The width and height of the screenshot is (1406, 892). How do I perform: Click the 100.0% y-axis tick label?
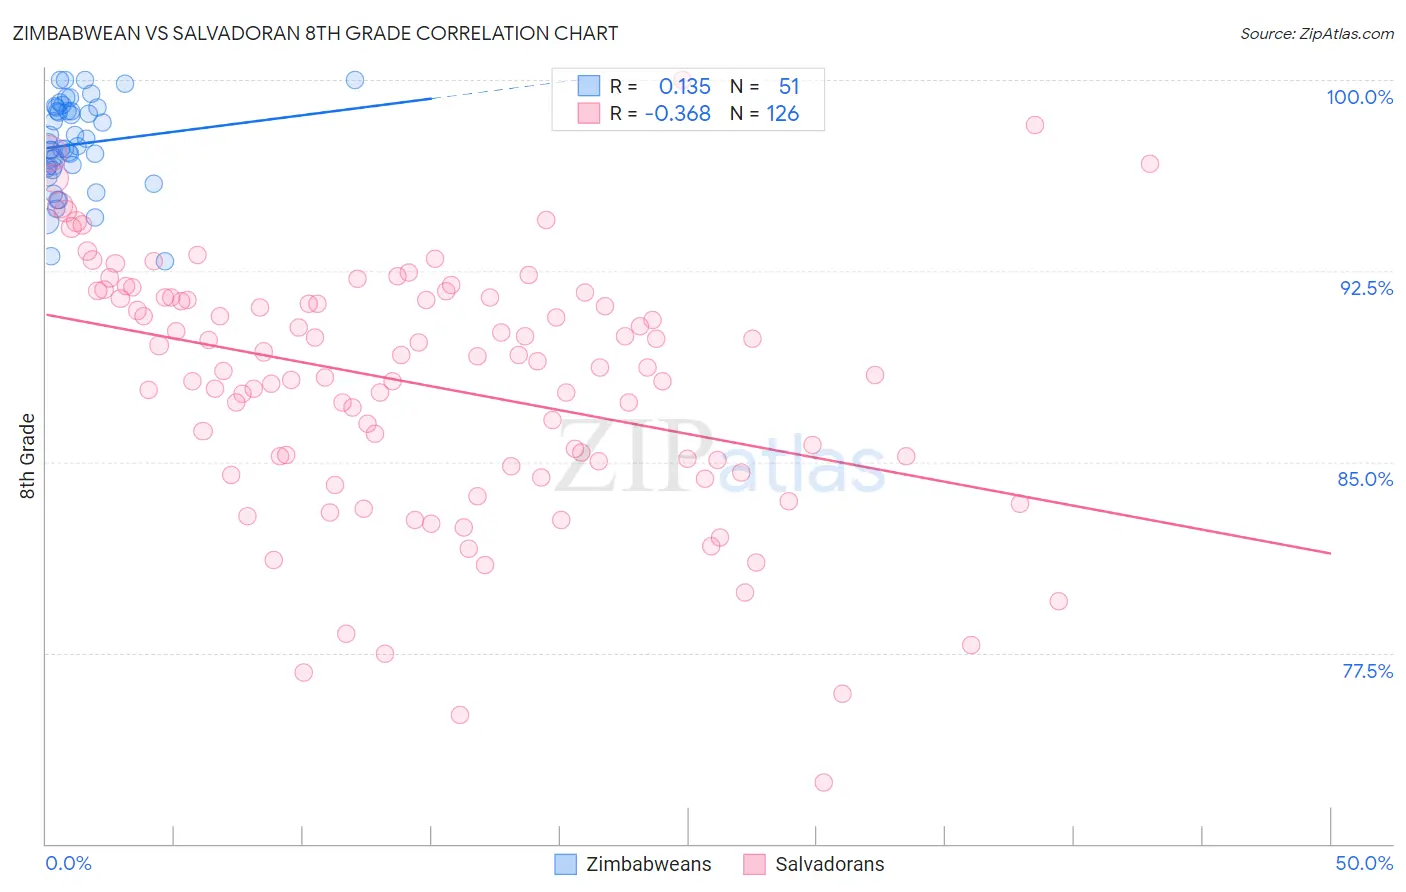[x=1359, y=97]
